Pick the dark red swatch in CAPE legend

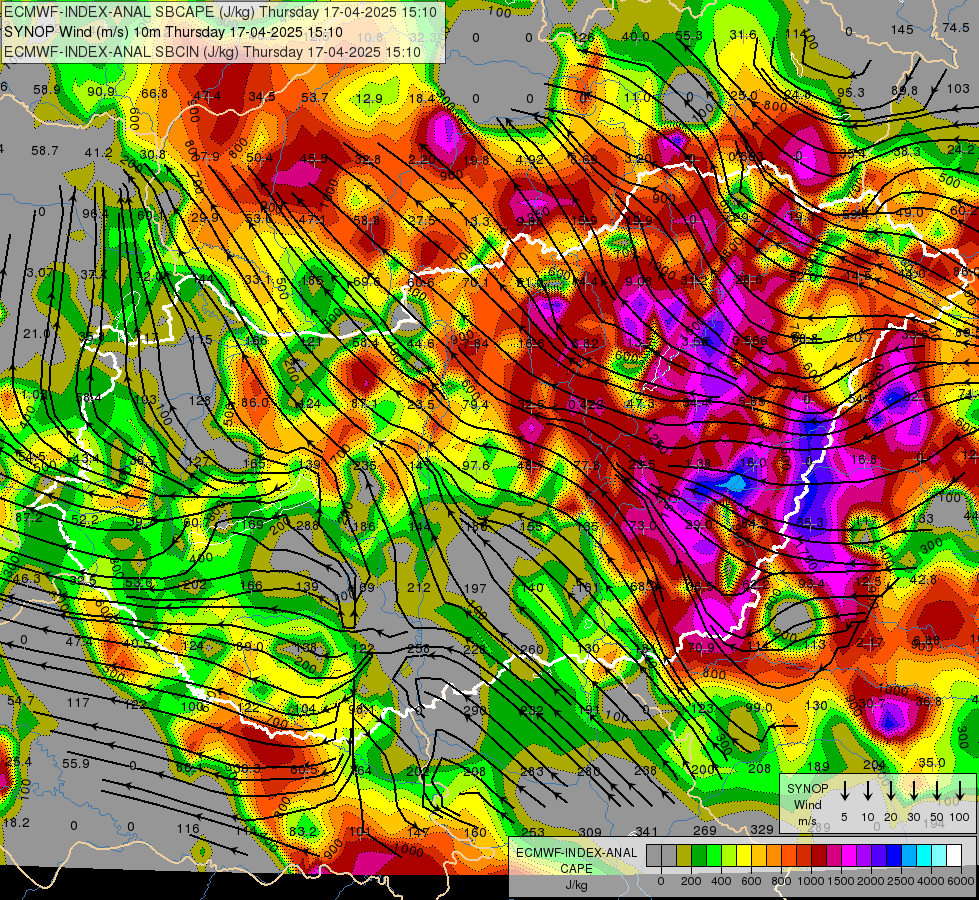pyautogui.click(x=819, y=856)
